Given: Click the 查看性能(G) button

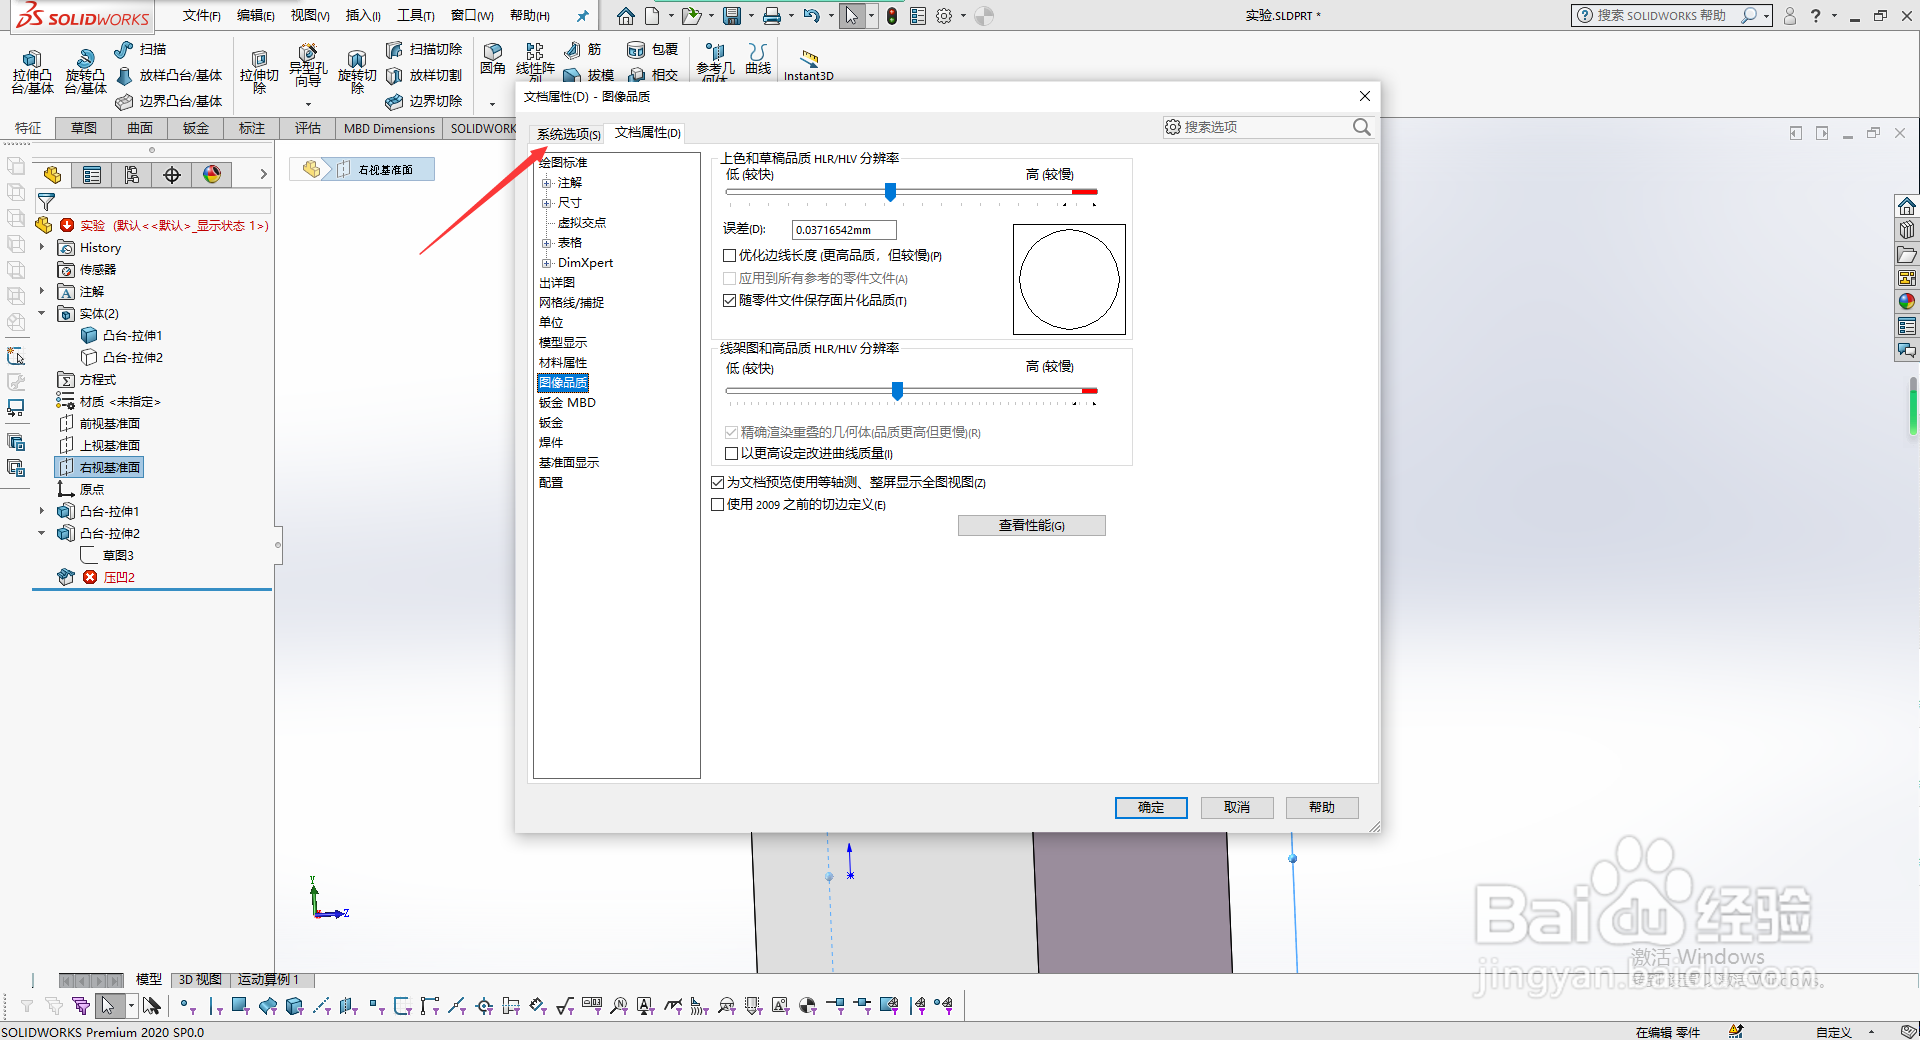Looking at the screenshot, I should pos(1031,525).
